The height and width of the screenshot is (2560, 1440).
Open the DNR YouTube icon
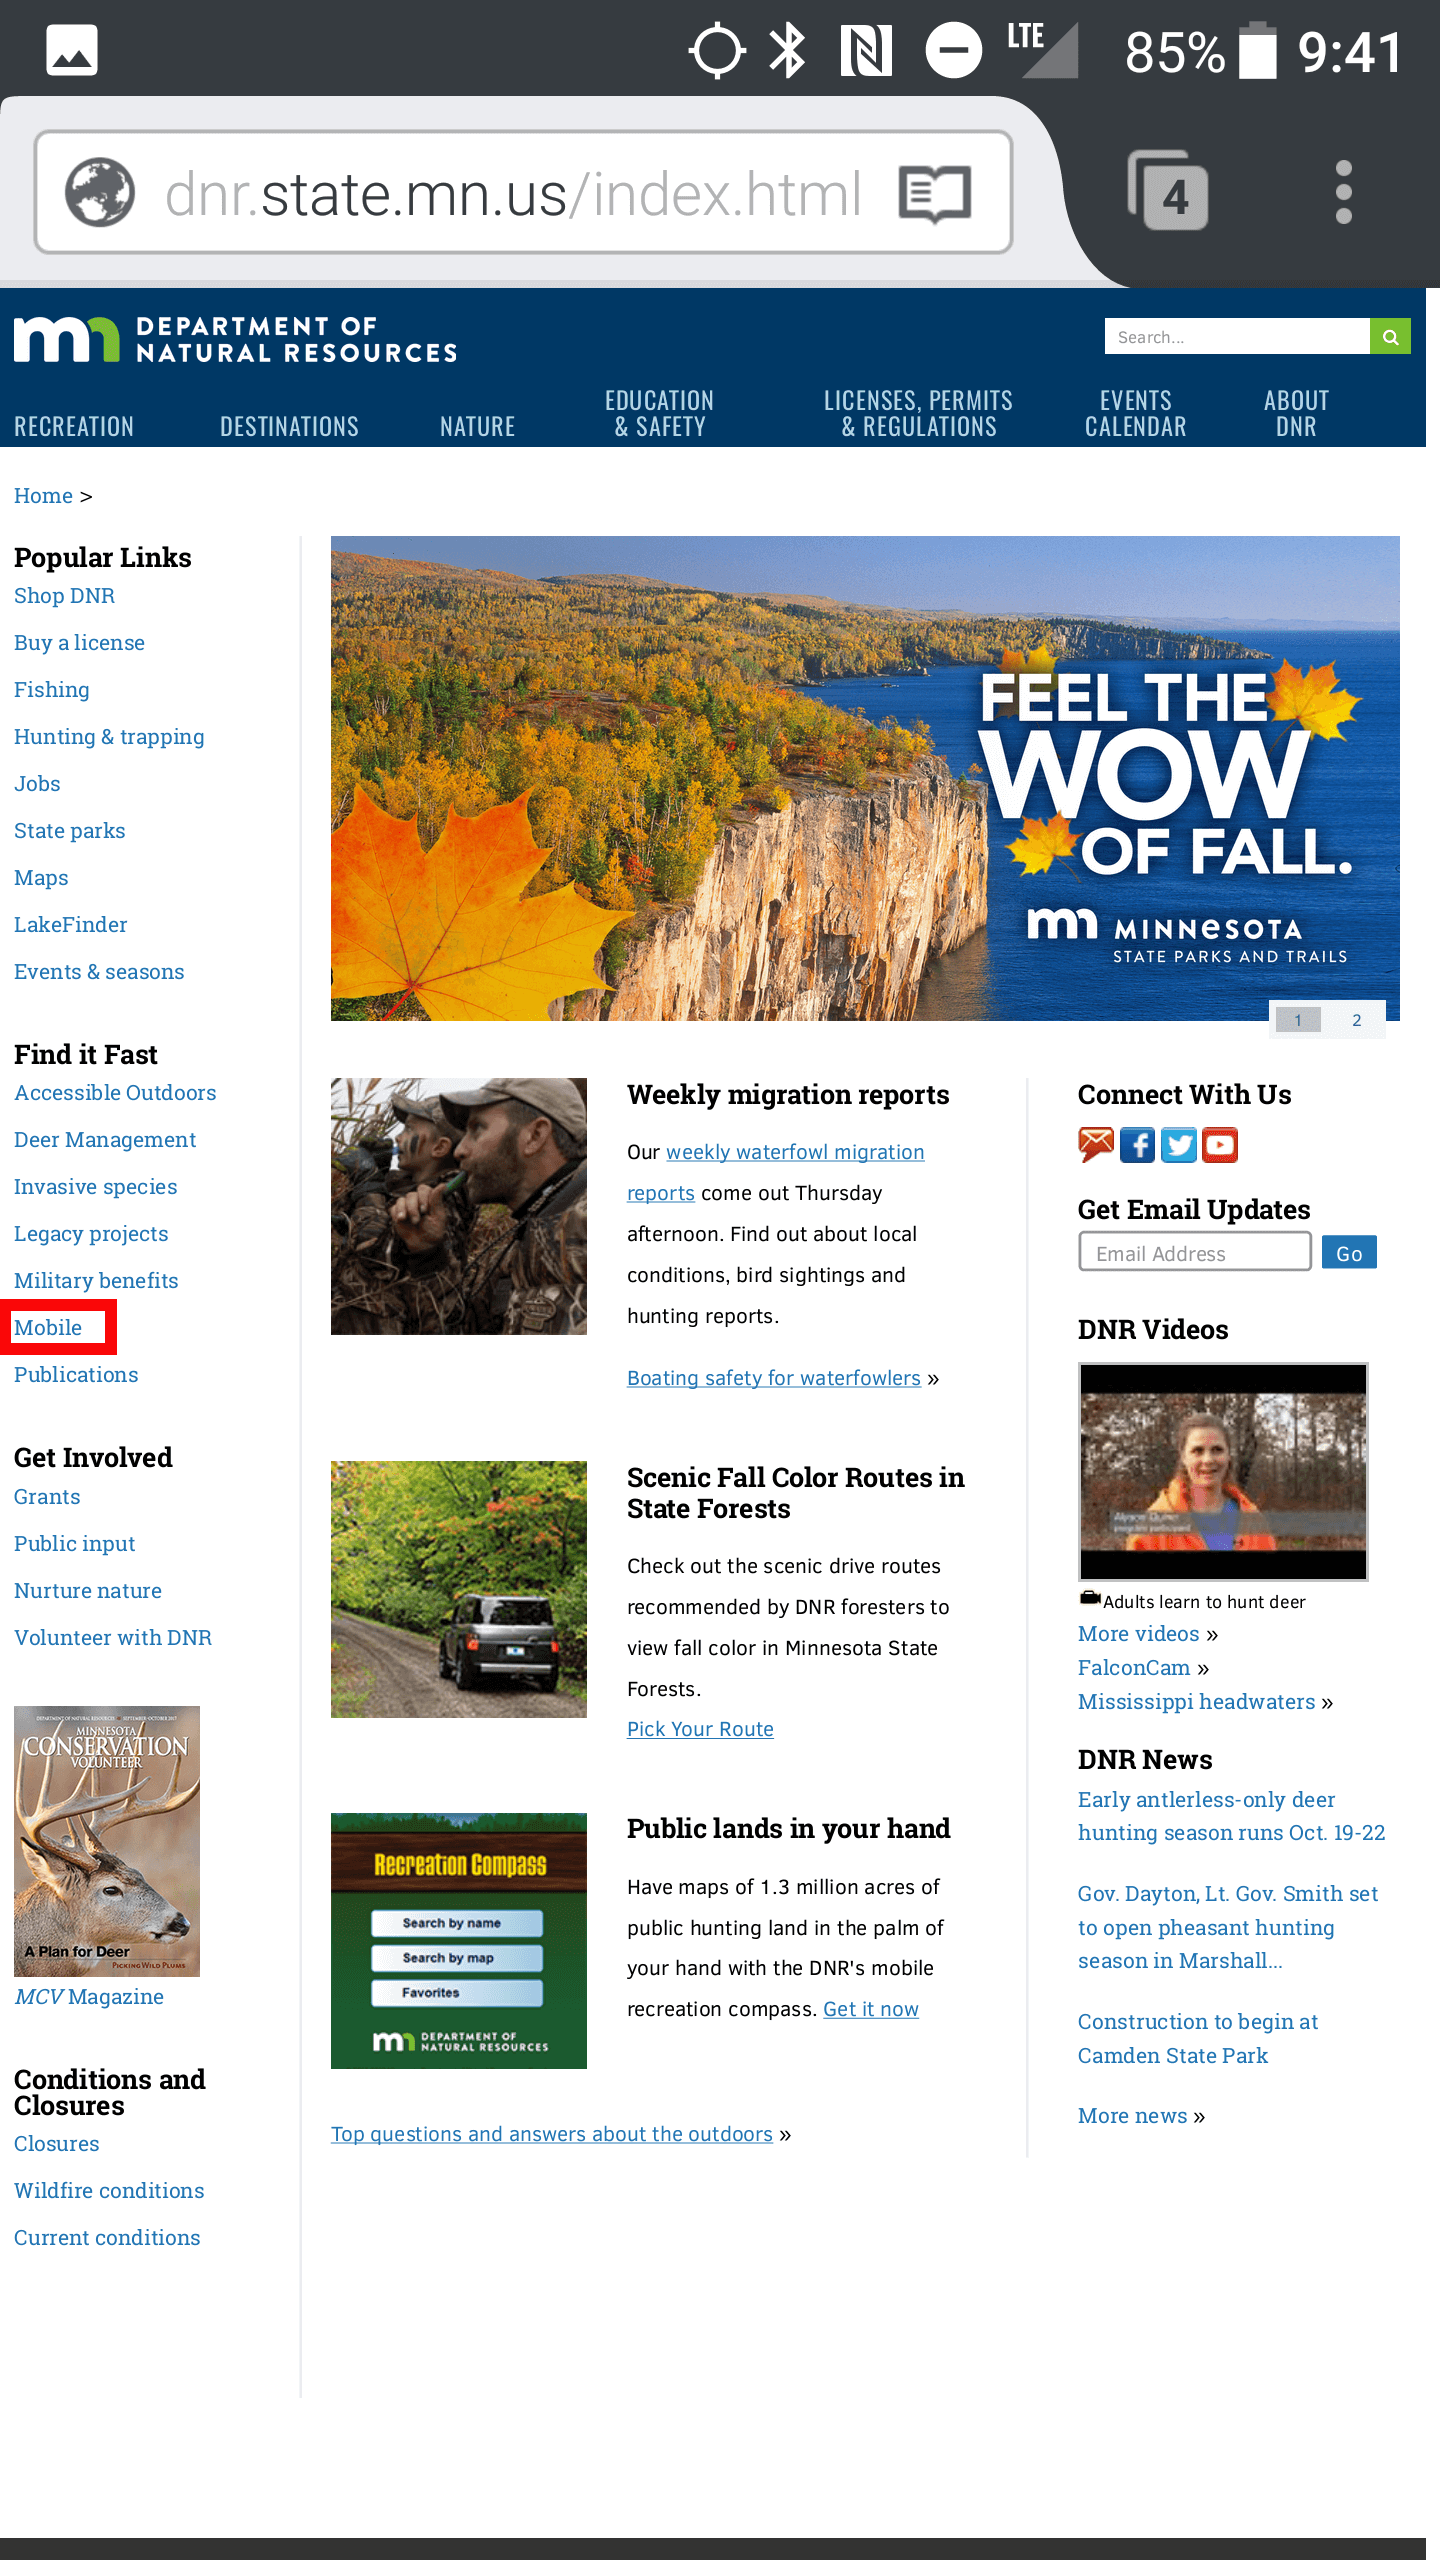[1220, 1145]
